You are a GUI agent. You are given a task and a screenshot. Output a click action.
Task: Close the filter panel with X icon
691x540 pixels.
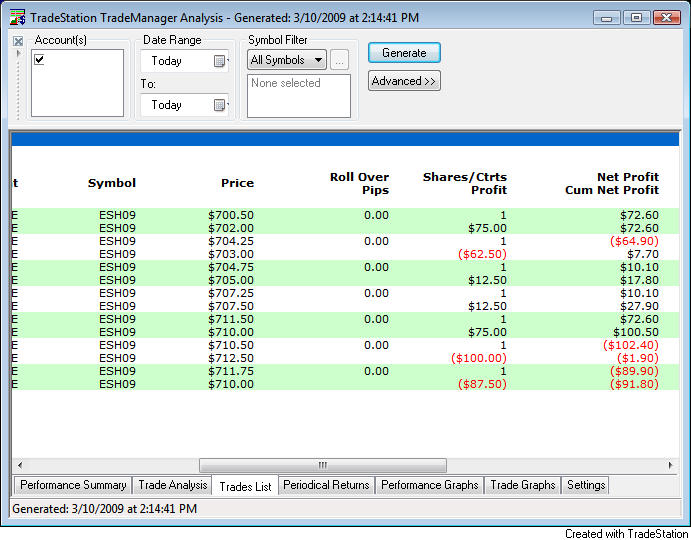[x=18, y=41]
